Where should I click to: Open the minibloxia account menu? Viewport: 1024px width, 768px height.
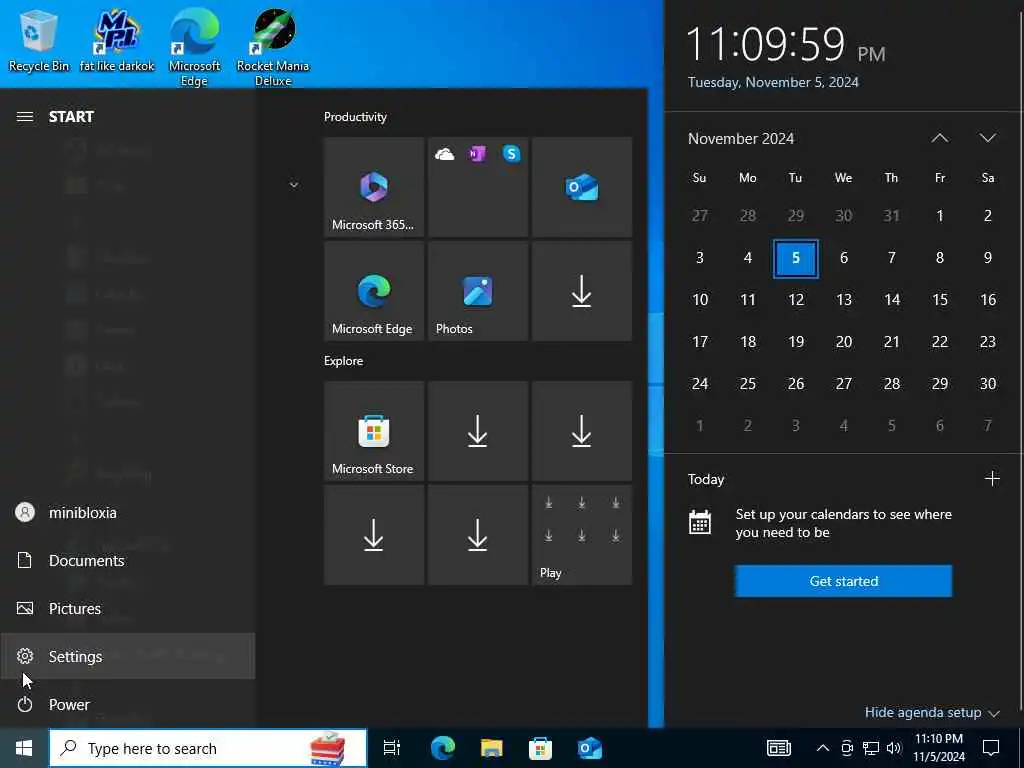[127, 513]
